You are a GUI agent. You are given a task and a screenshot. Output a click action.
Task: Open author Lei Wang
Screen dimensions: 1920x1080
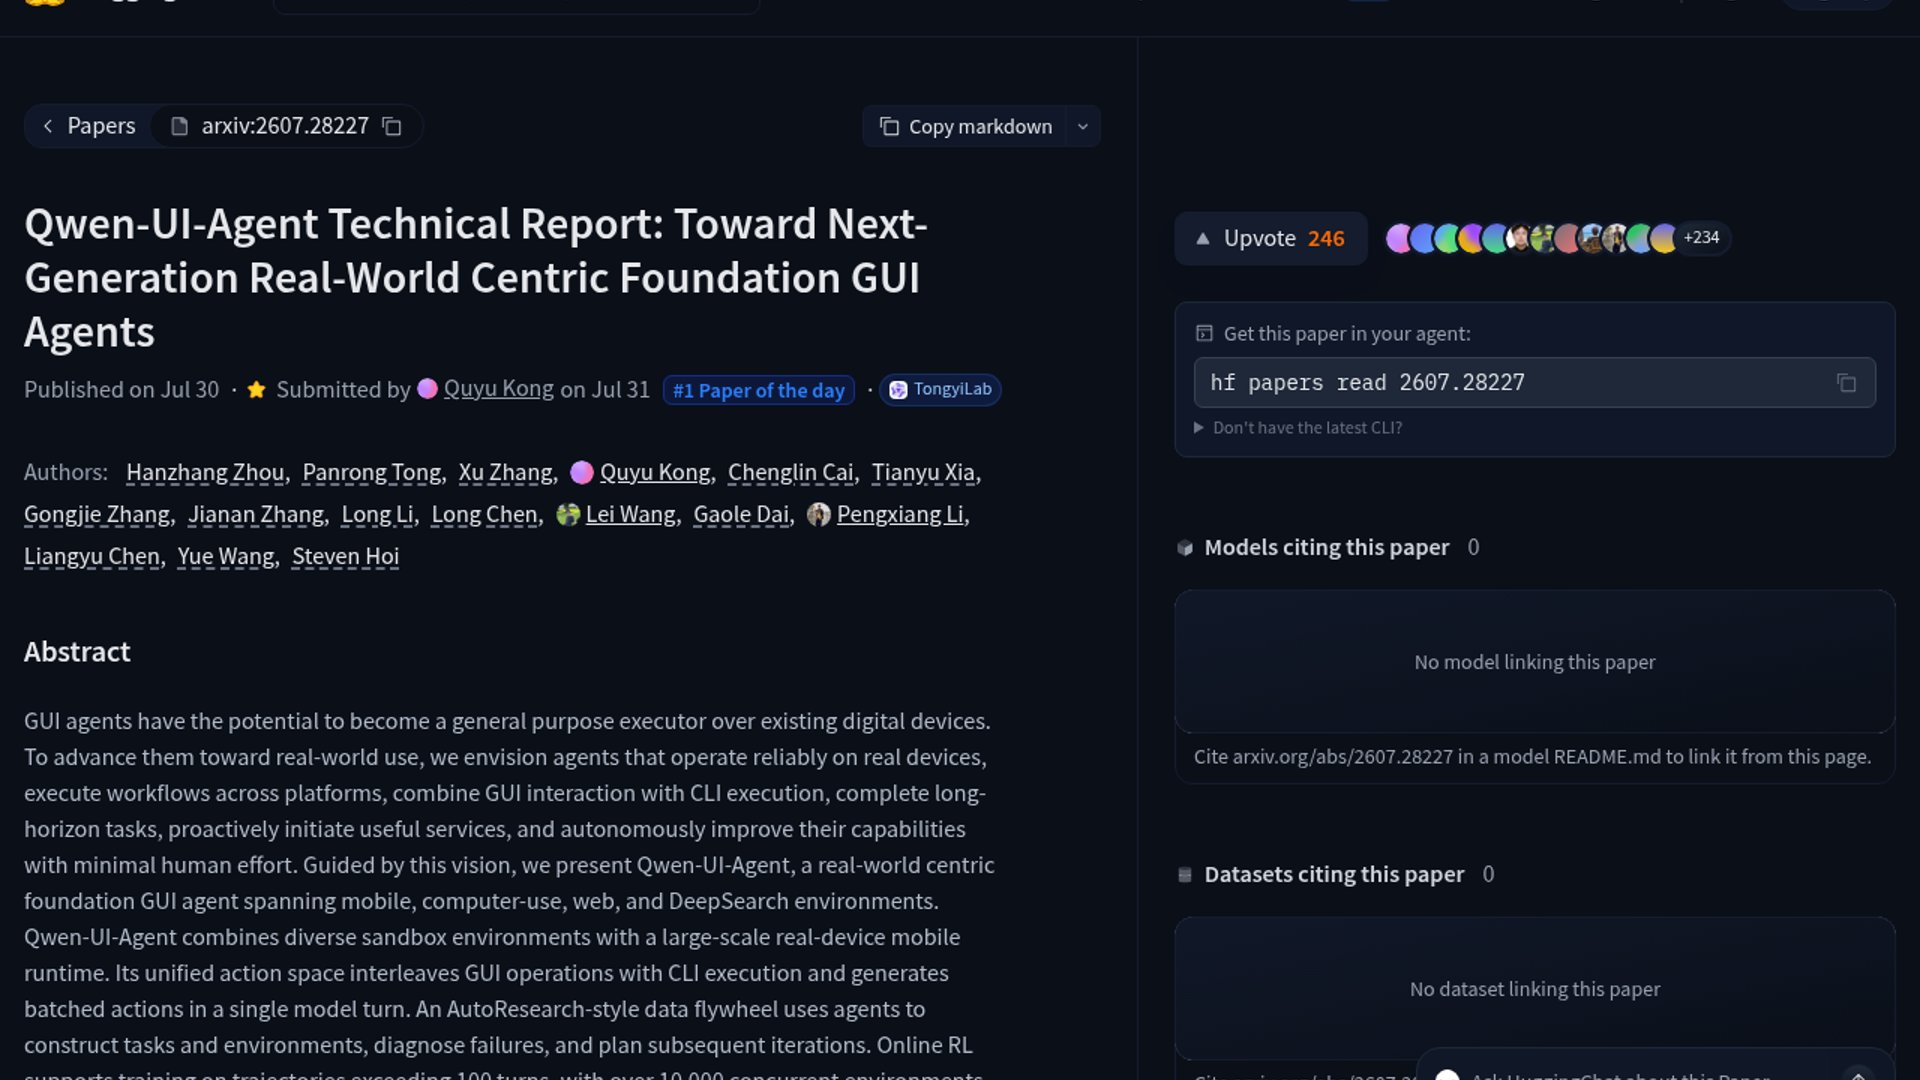(x=631, y=514)
